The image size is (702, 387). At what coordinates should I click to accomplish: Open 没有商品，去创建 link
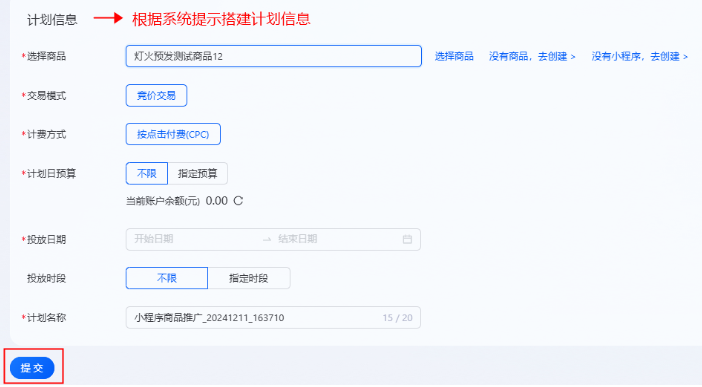click(532, 56)
